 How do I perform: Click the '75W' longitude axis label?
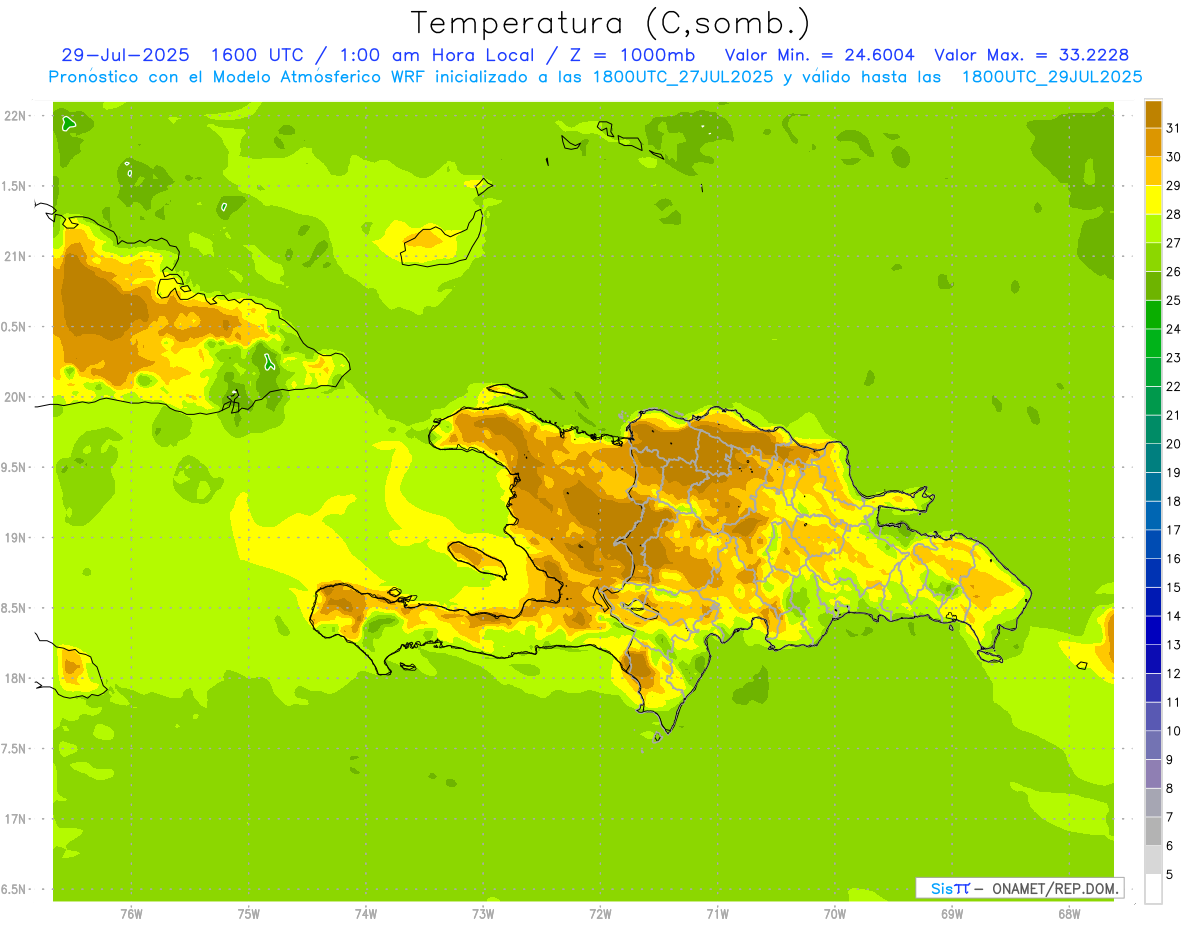click(248, 913)
